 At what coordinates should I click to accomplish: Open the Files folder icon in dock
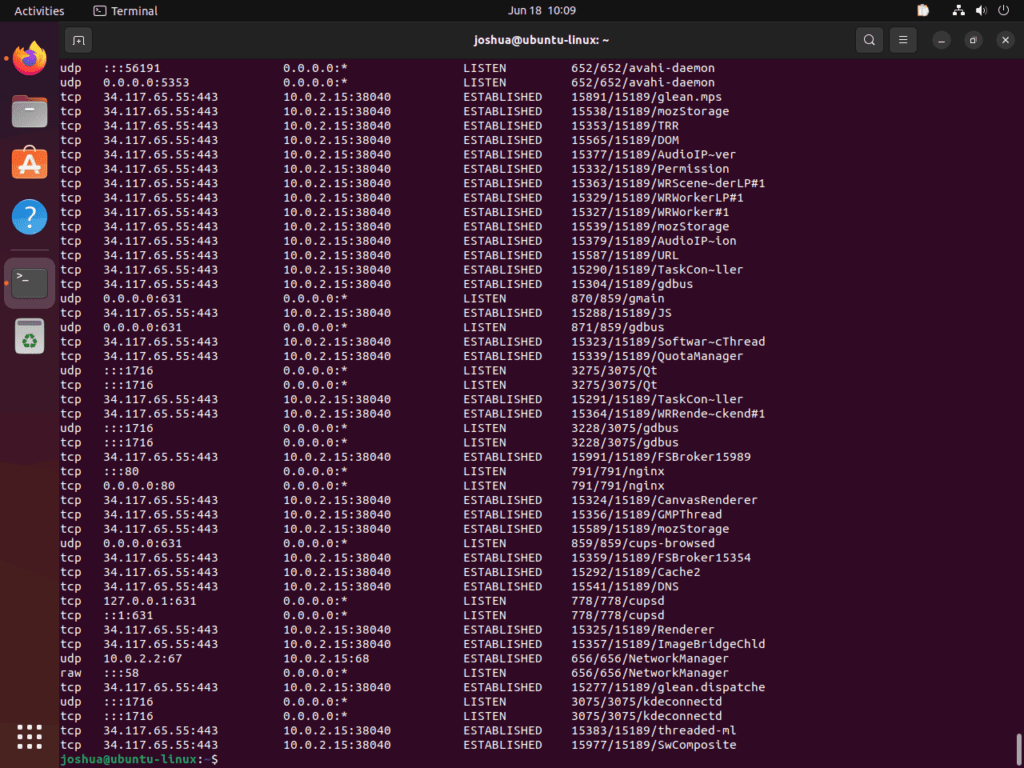pos(29,111)
